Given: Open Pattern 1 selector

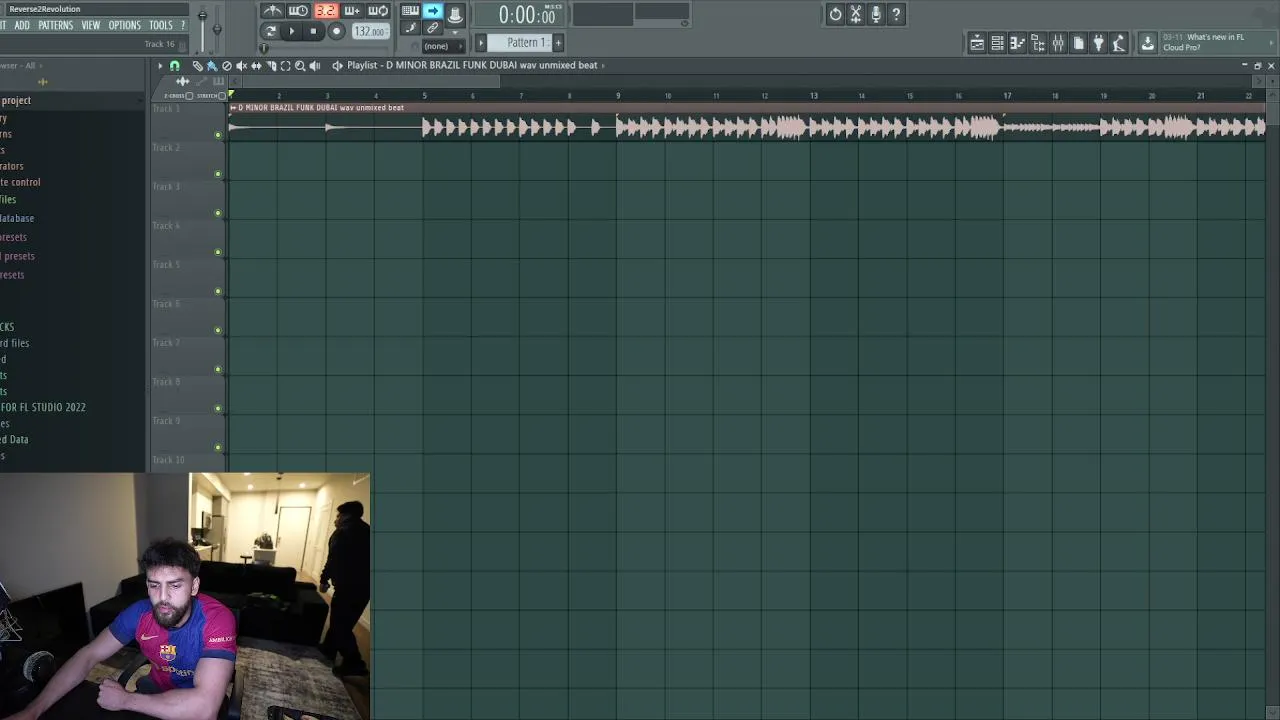Looking at the screenshot, I should [x=520, y=42].
